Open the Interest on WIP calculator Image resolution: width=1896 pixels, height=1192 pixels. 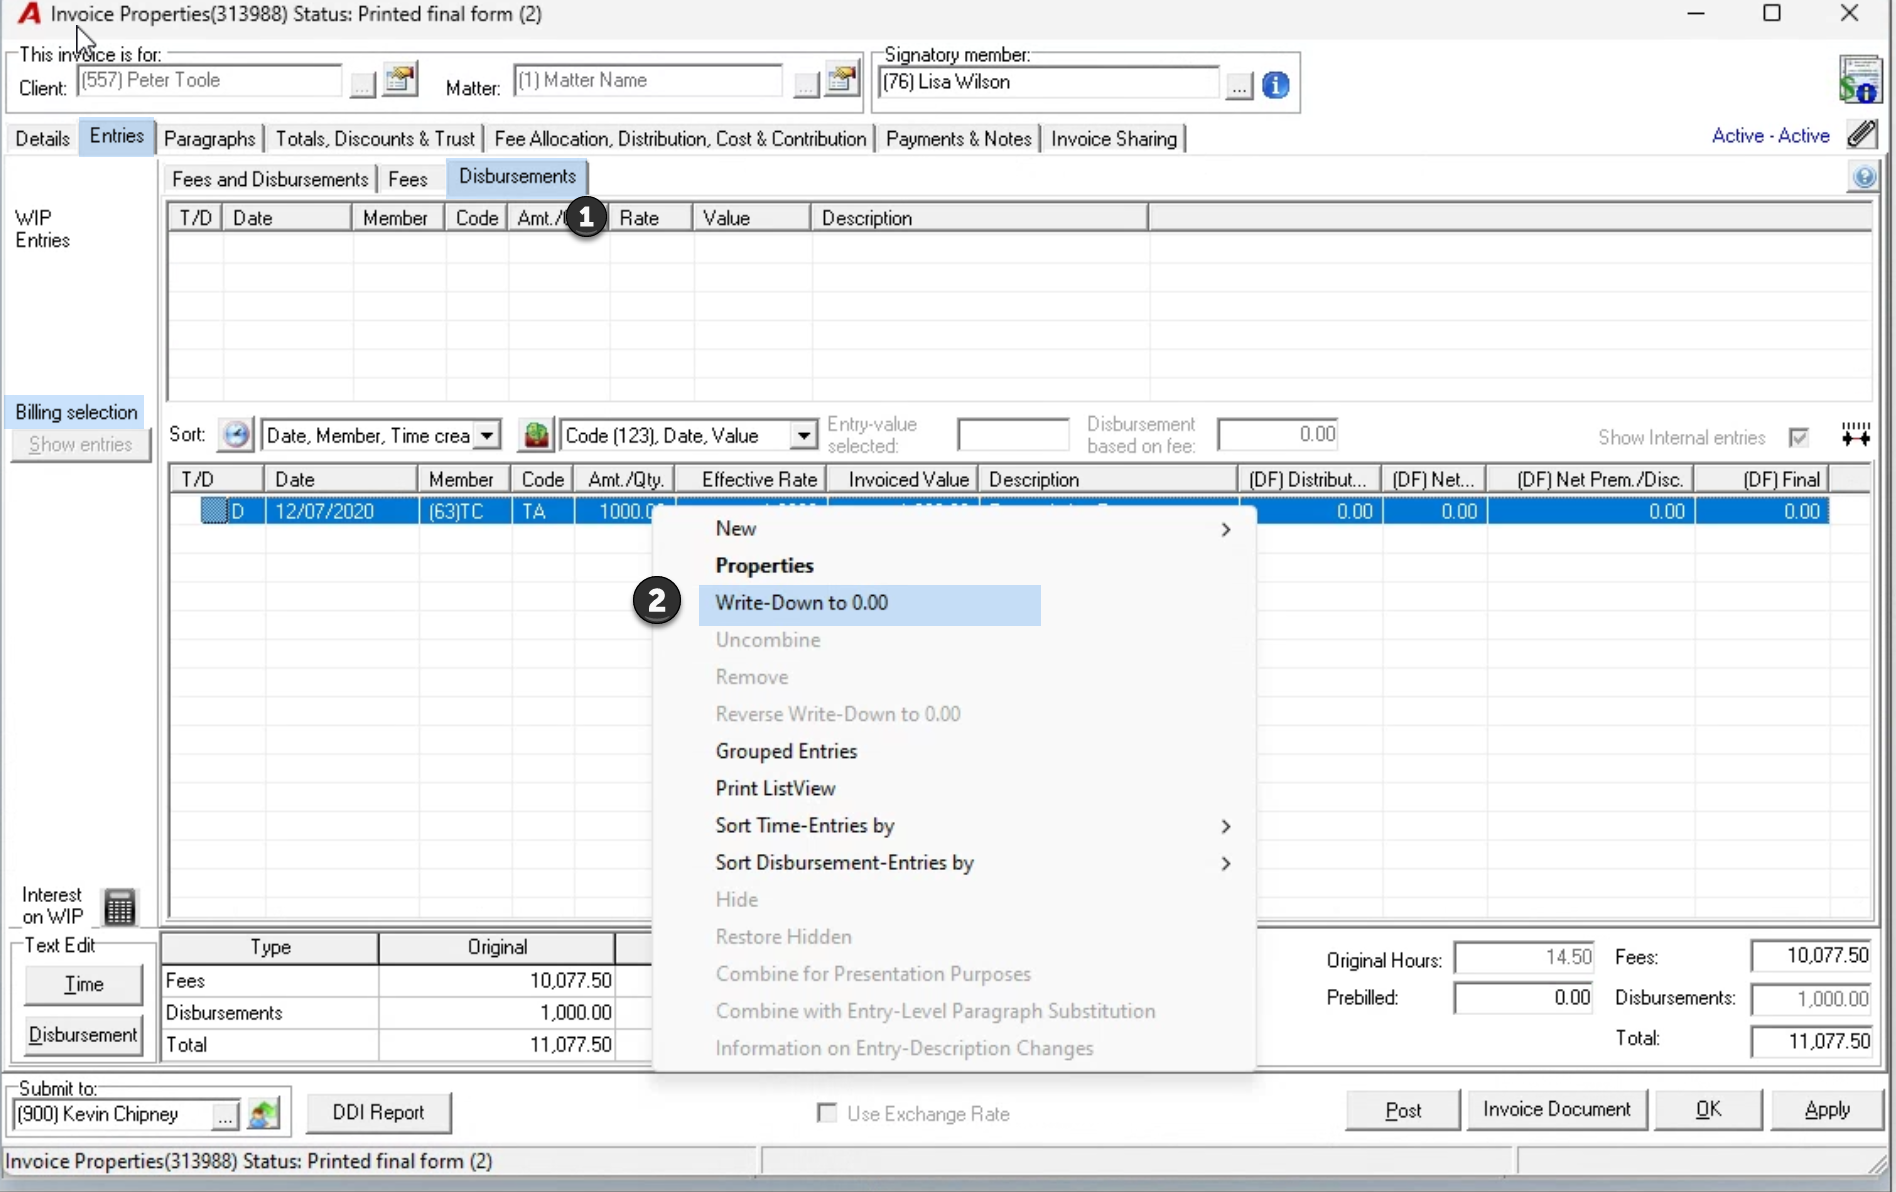click(120, 907)
